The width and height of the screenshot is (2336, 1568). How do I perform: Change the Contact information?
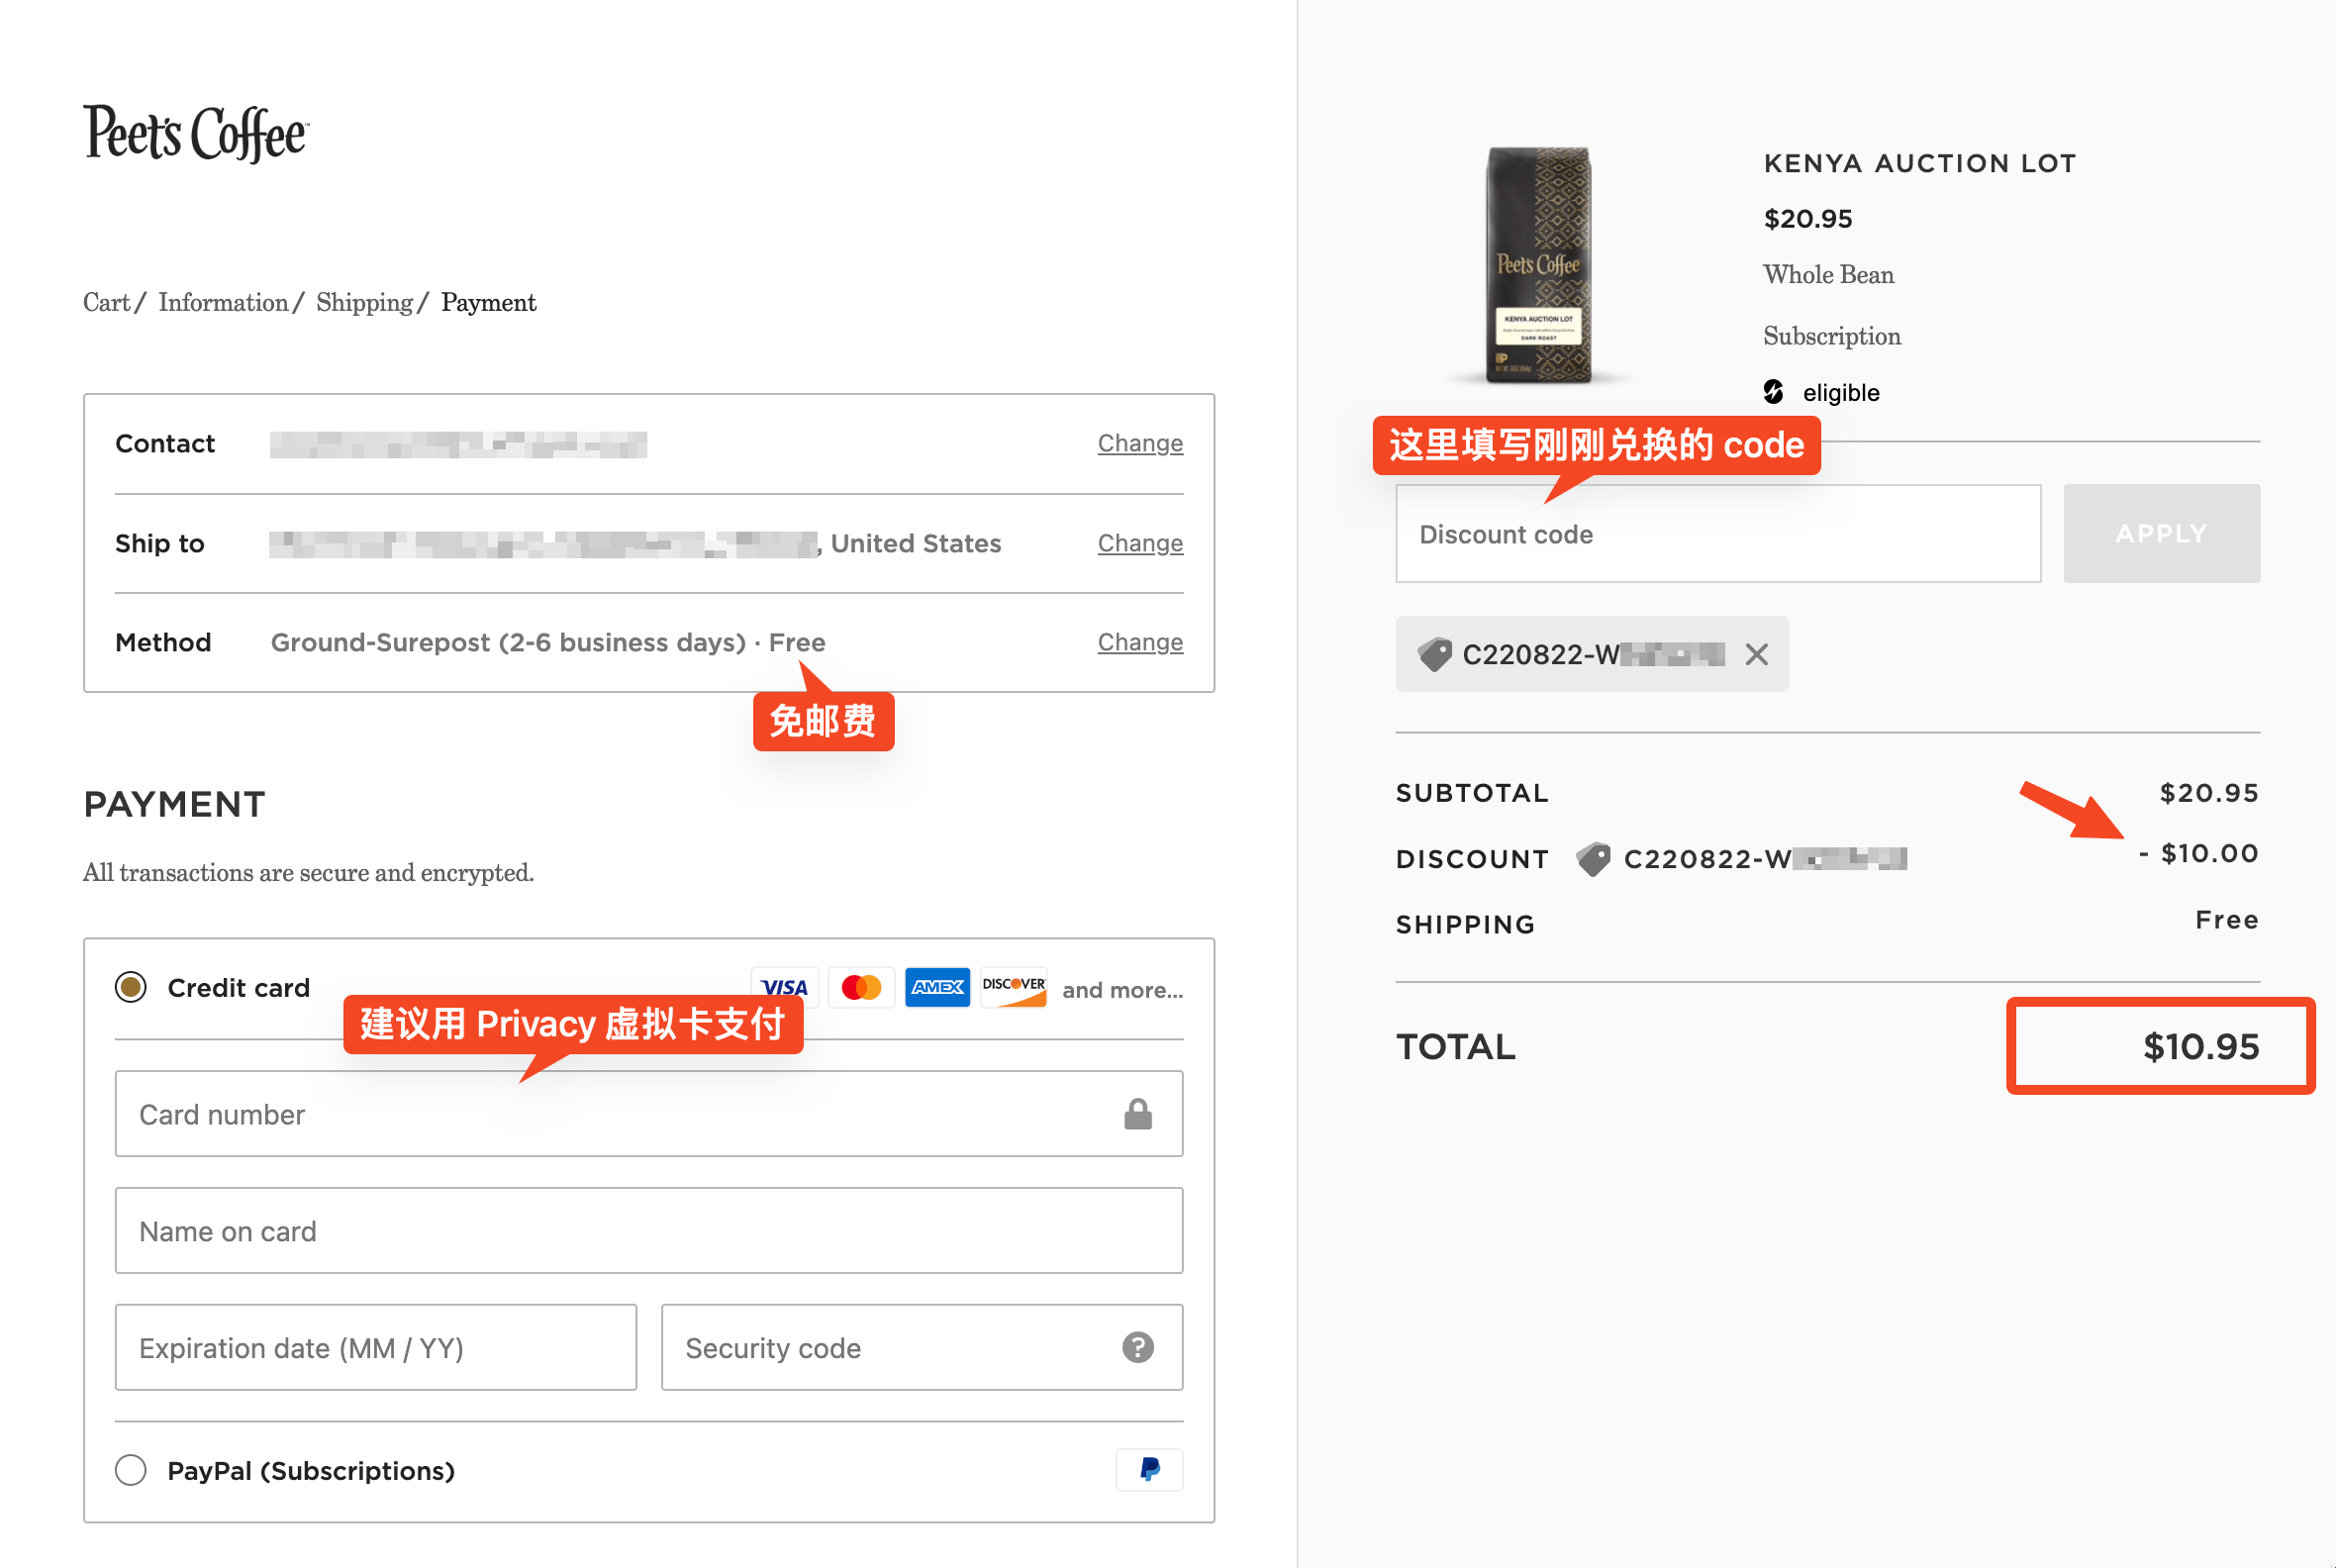pyautogui.click(x=1140, y=443)
